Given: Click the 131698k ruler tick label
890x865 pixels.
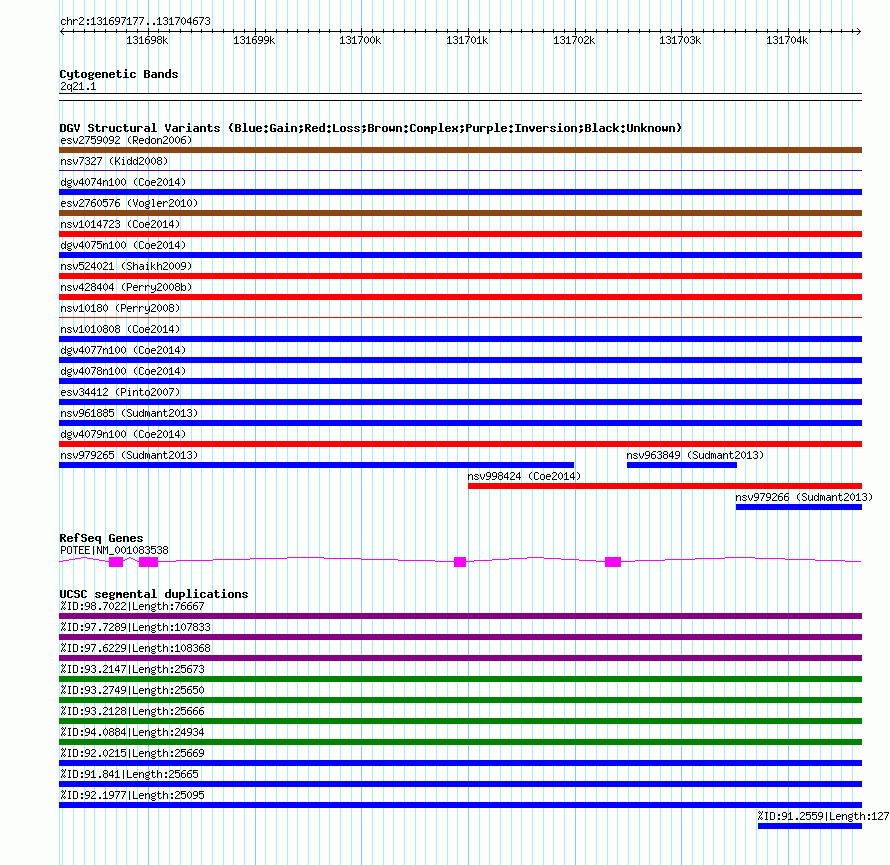Looking at the screenshot, I should click(147, 40).
